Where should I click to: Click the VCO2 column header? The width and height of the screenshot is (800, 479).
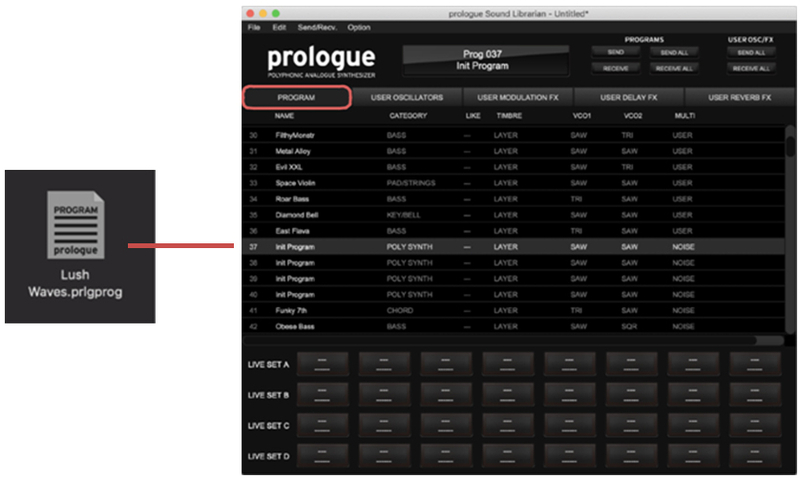coord(633,116)
